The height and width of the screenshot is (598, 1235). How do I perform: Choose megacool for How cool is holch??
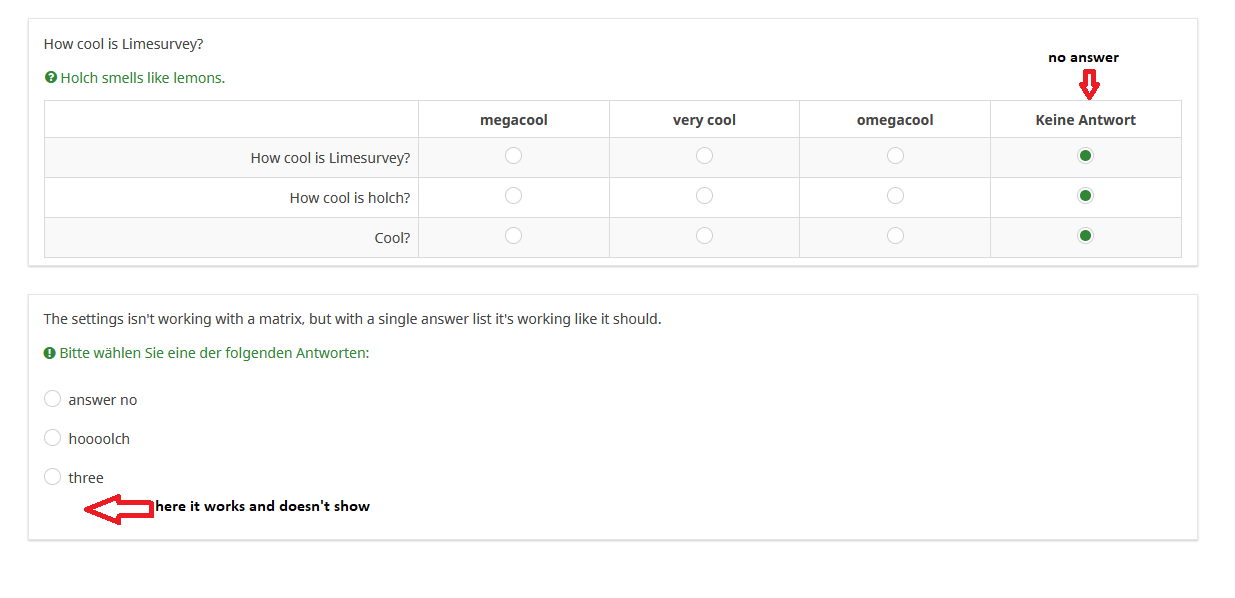click(x=514, y=196)
